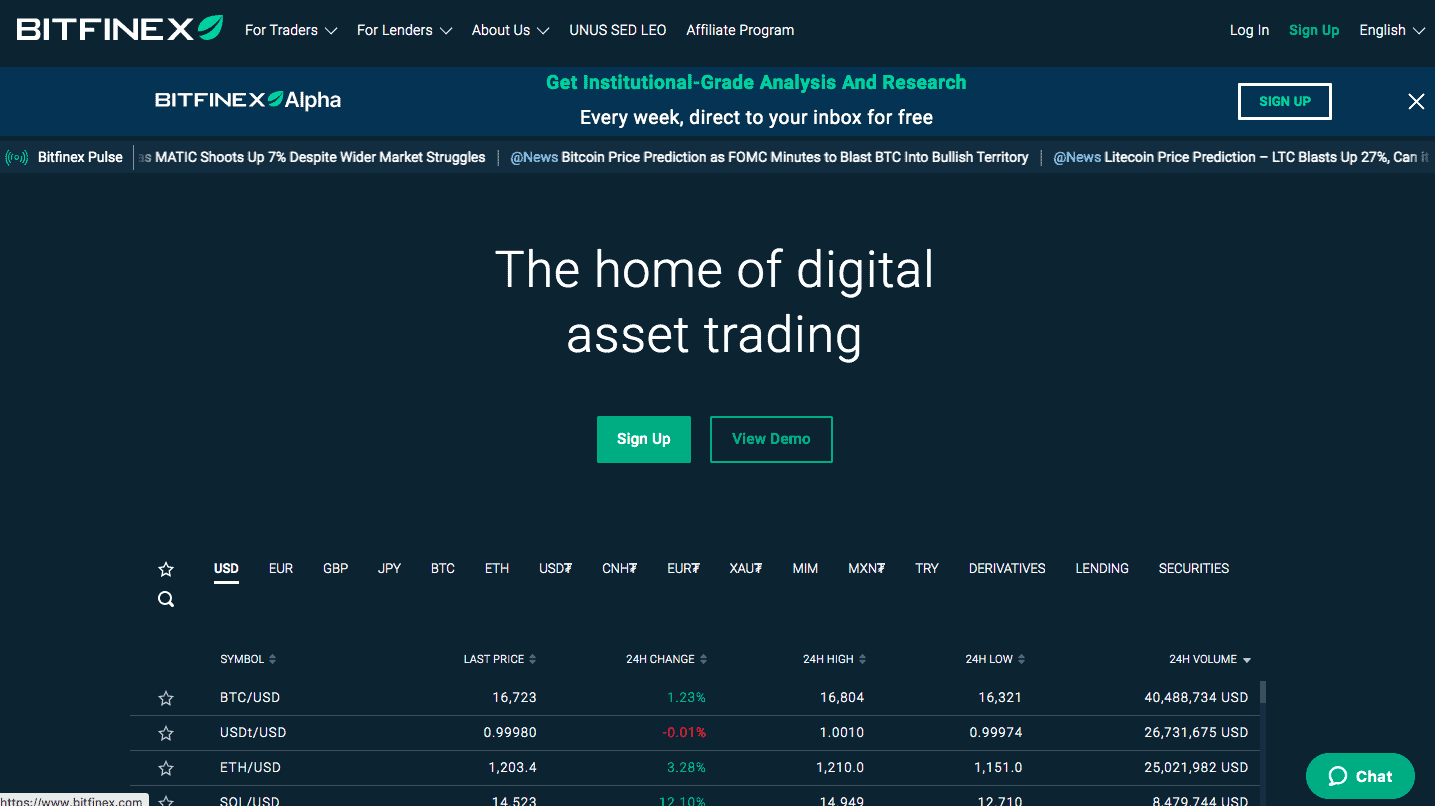Select the XAU₮ market tab
The height and width of the screenshot is (806, 1435).
tap(746, 568)
